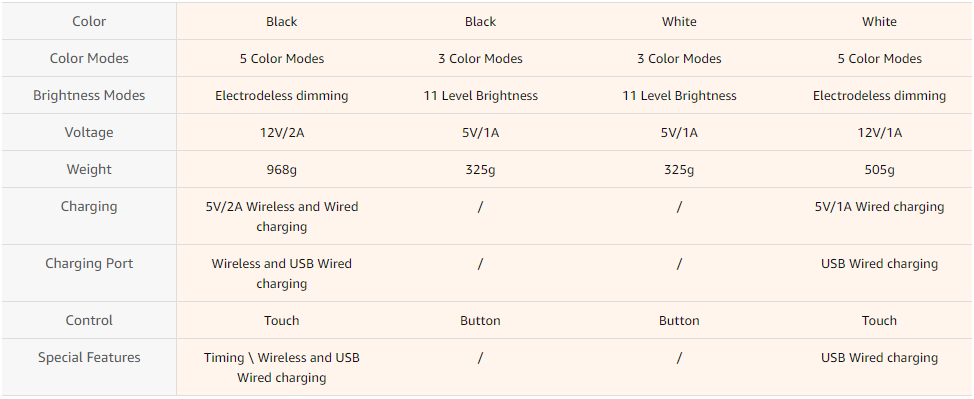Screen dimensions: 974x399
Task: Click the first 5 Color Modes cell
Action: [x=281, y=58]
